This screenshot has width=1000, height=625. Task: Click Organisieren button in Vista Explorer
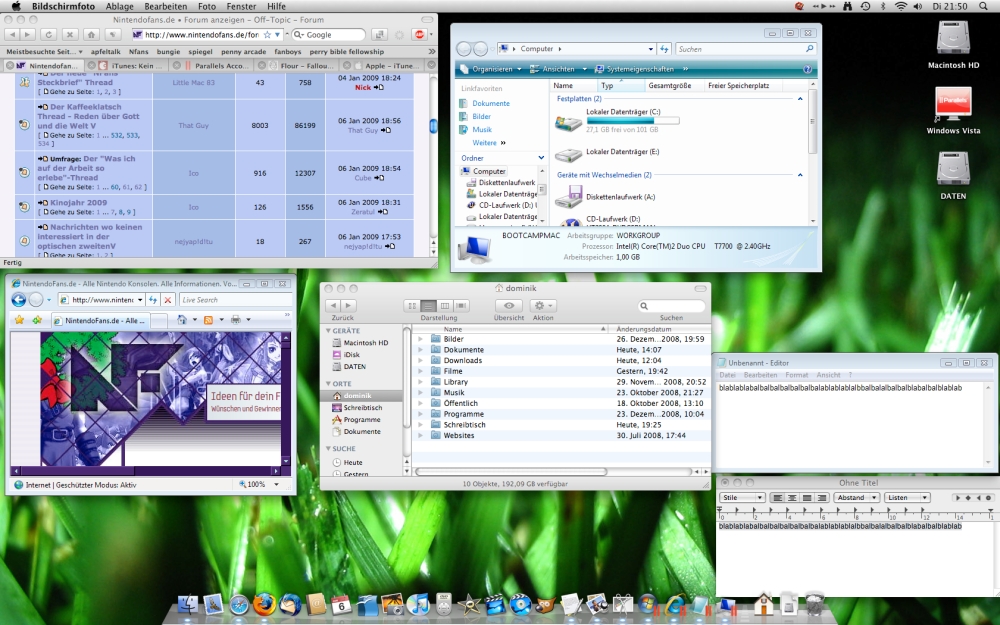coord(491,69)
